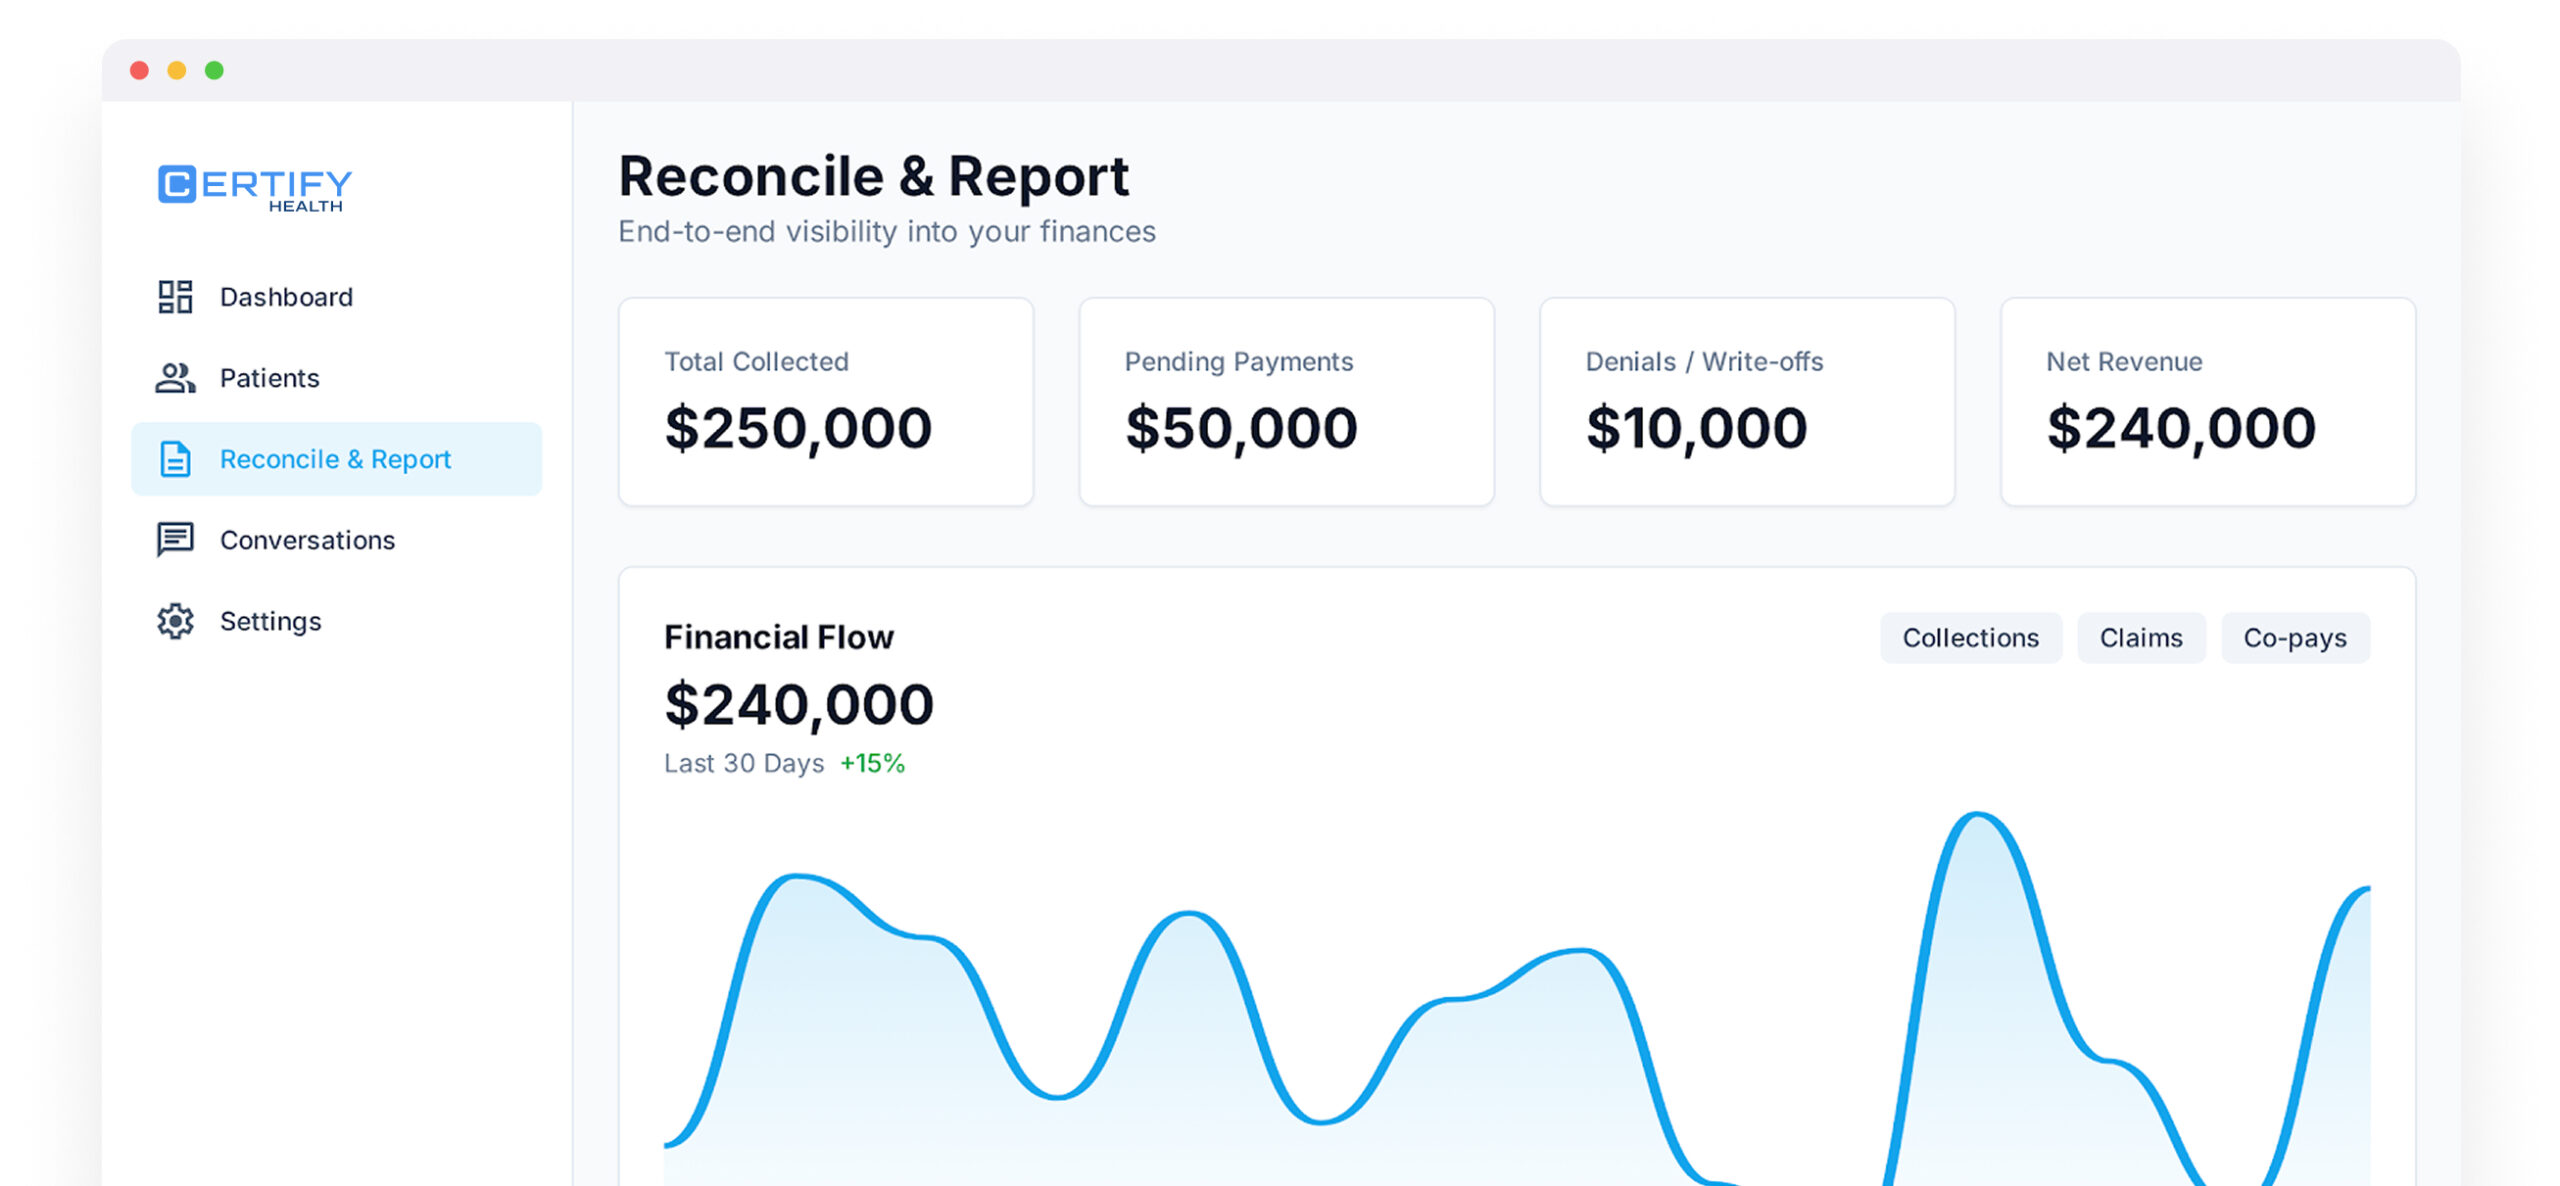Image resolution: width=2560 pixels, height=1186 pixels.
Task: Click the Pending Payments card
Action: tap(1286, 402)
